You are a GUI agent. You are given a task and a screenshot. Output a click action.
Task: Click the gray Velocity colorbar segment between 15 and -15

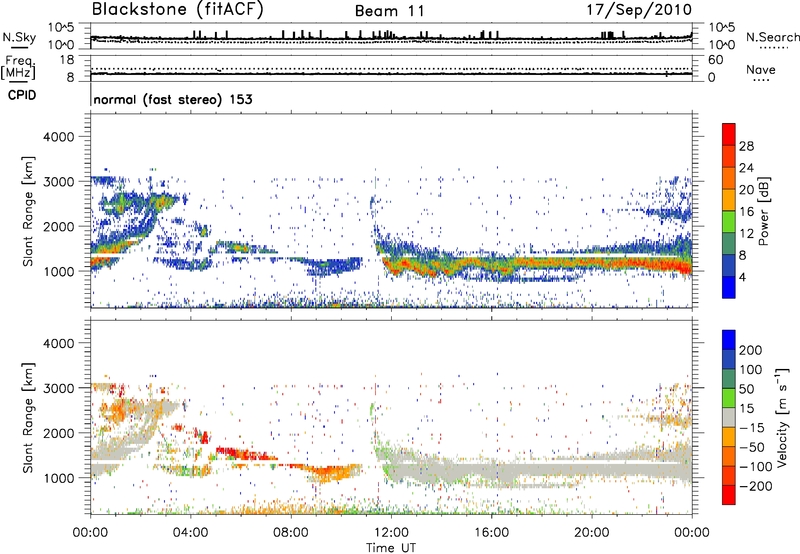(x=729, y=417)
